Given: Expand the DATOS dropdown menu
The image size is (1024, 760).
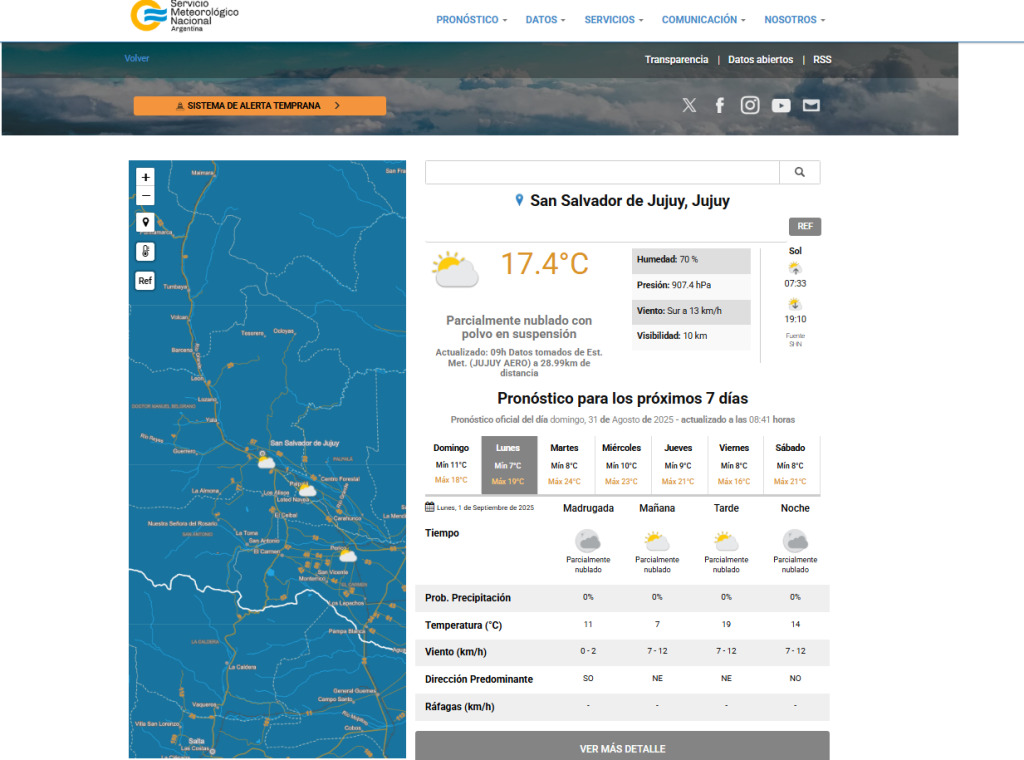Looking at the screenshot, I should coord(545,20).
